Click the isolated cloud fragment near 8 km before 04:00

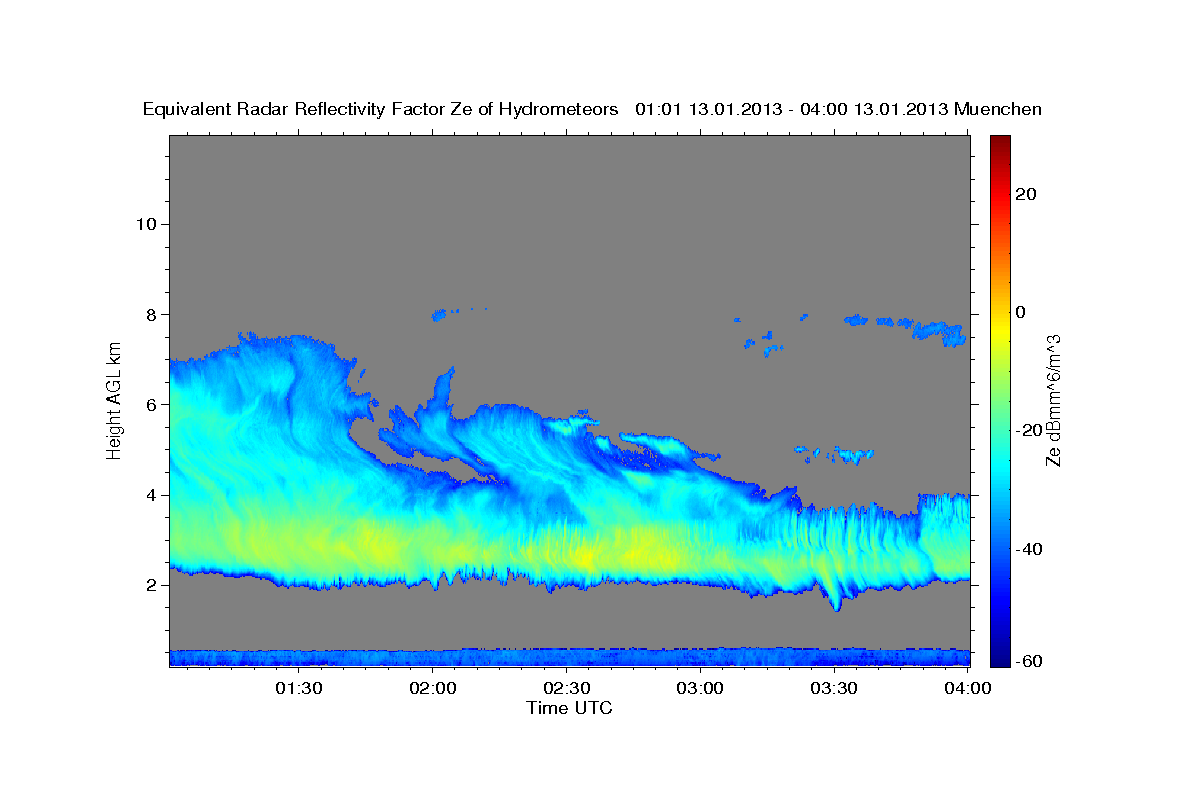point(940,332)
